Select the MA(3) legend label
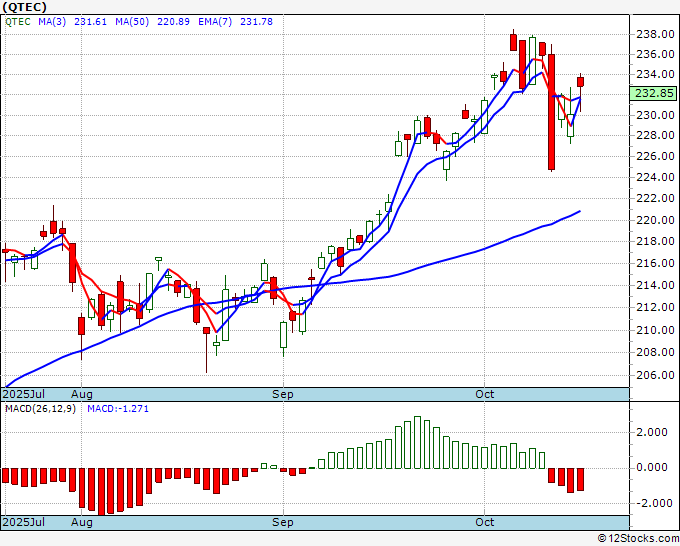680x546 pixels. [52, 22]
